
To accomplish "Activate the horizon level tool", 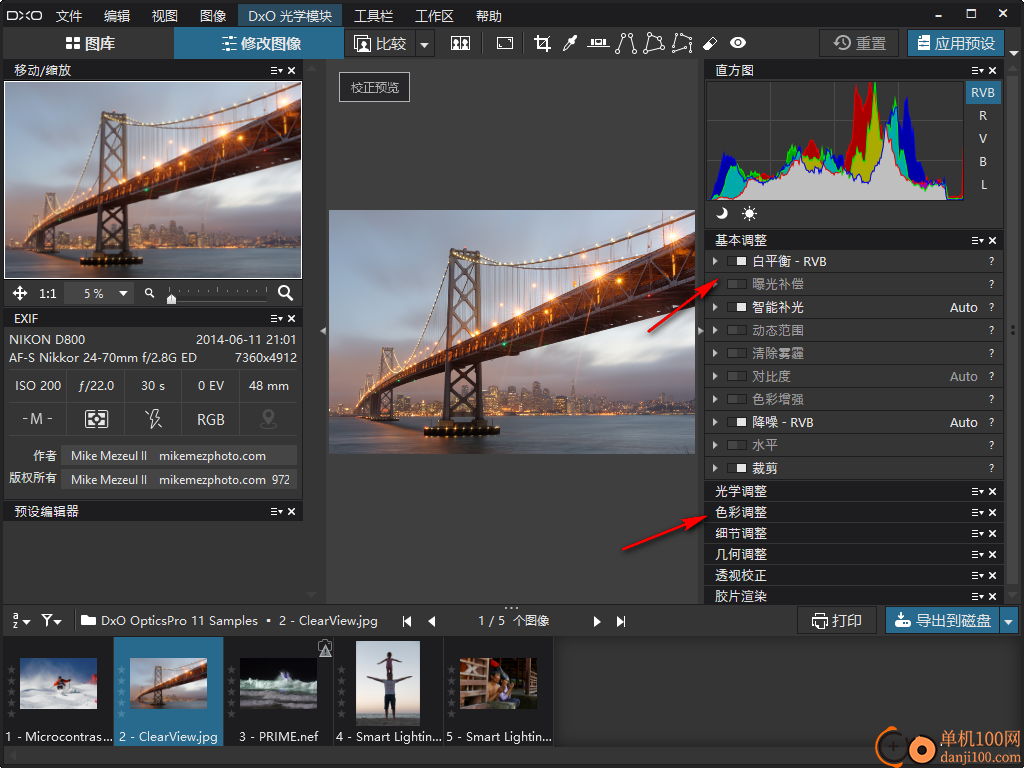I will pos(598,43).
